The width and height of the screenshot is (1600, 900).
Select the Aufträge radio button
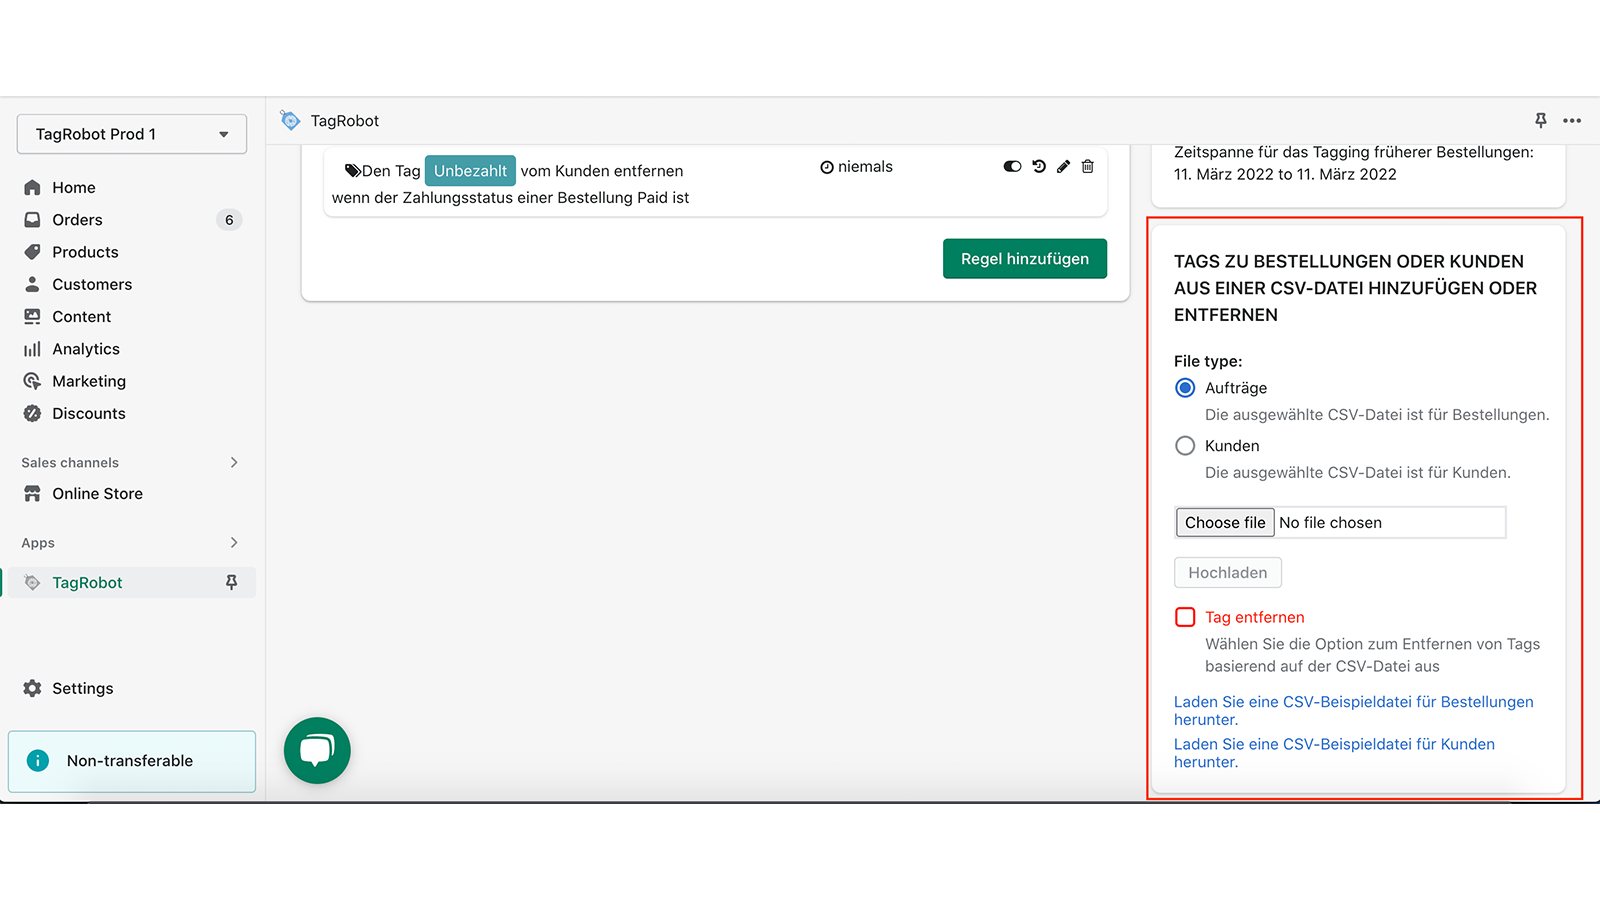pos(1185,388)
